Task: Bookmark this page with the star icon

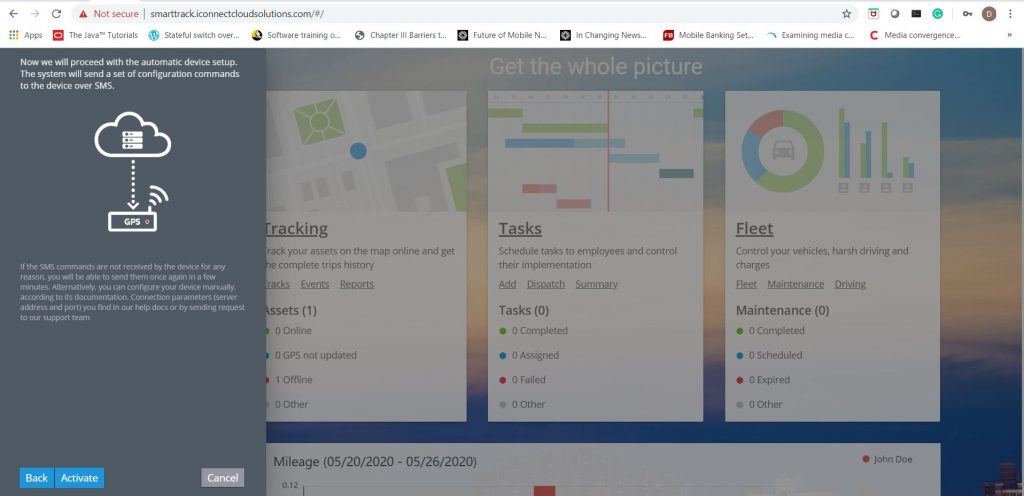Action: (x=846, y=14)
